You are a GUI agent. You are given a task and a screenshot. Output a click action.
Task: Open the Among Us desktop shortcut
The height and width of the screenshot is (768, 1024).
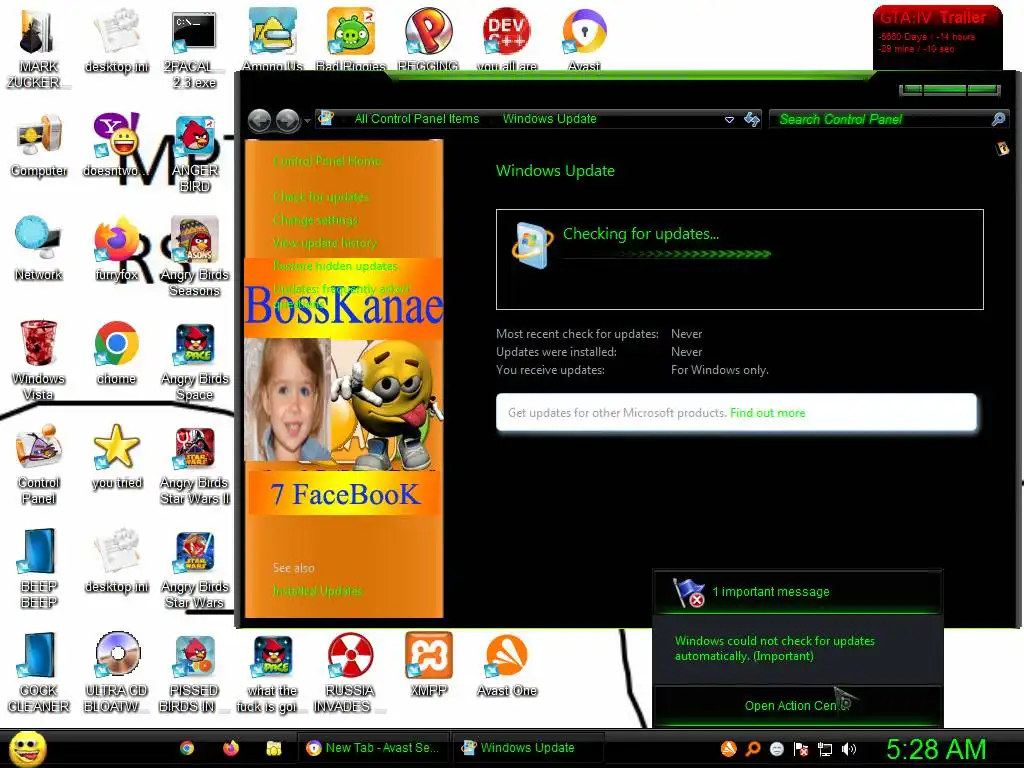[272, 39]
